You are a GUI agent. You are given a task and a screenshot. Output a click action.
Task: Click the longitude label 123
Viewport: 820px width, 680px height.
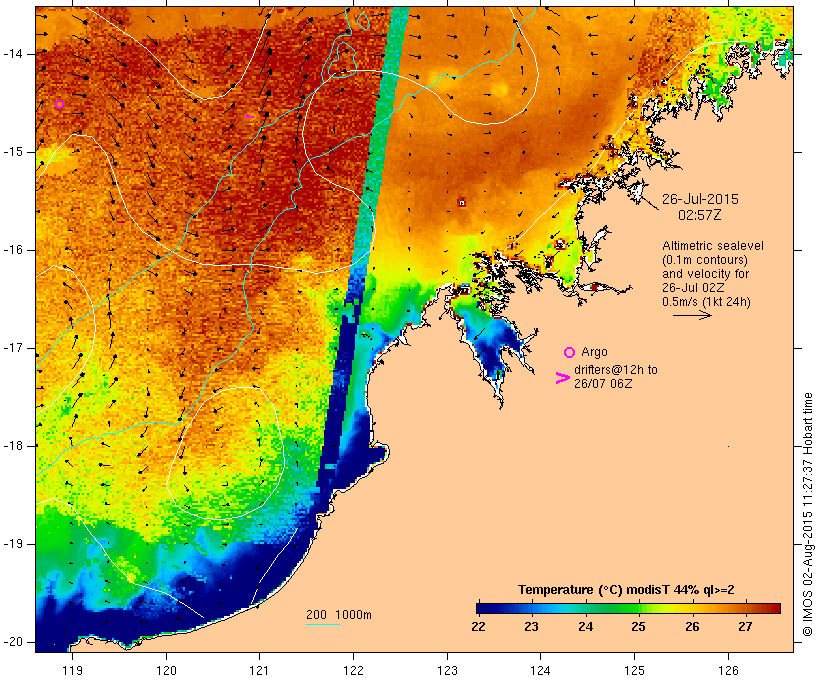click(x=447, y=670)
